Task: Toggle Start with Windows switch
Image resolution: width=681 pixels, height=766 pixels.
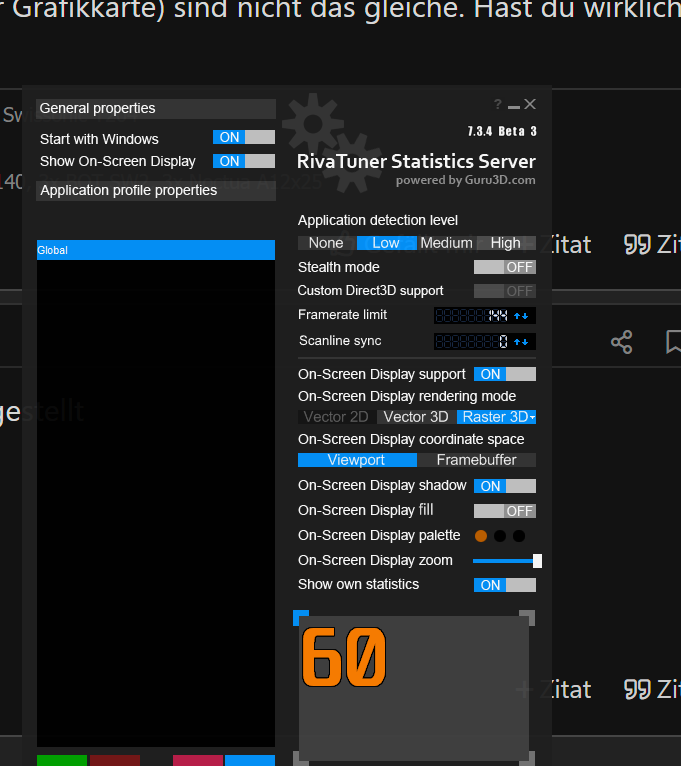Action: click(244, 137)
